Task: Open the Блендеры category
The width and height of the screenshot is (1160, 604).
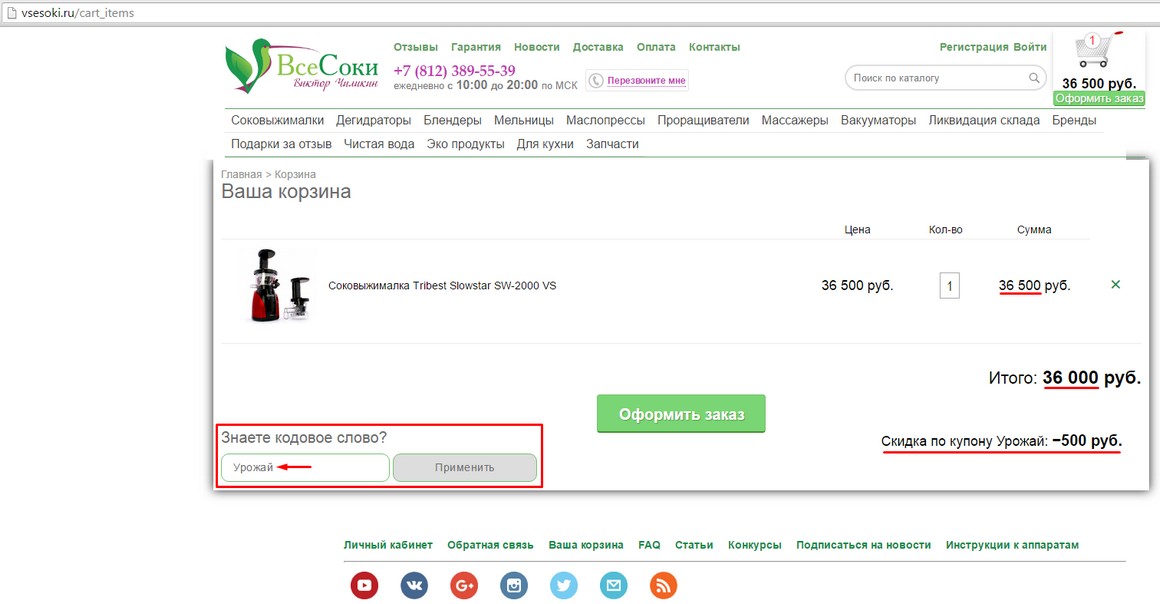Action: (452, 120)
